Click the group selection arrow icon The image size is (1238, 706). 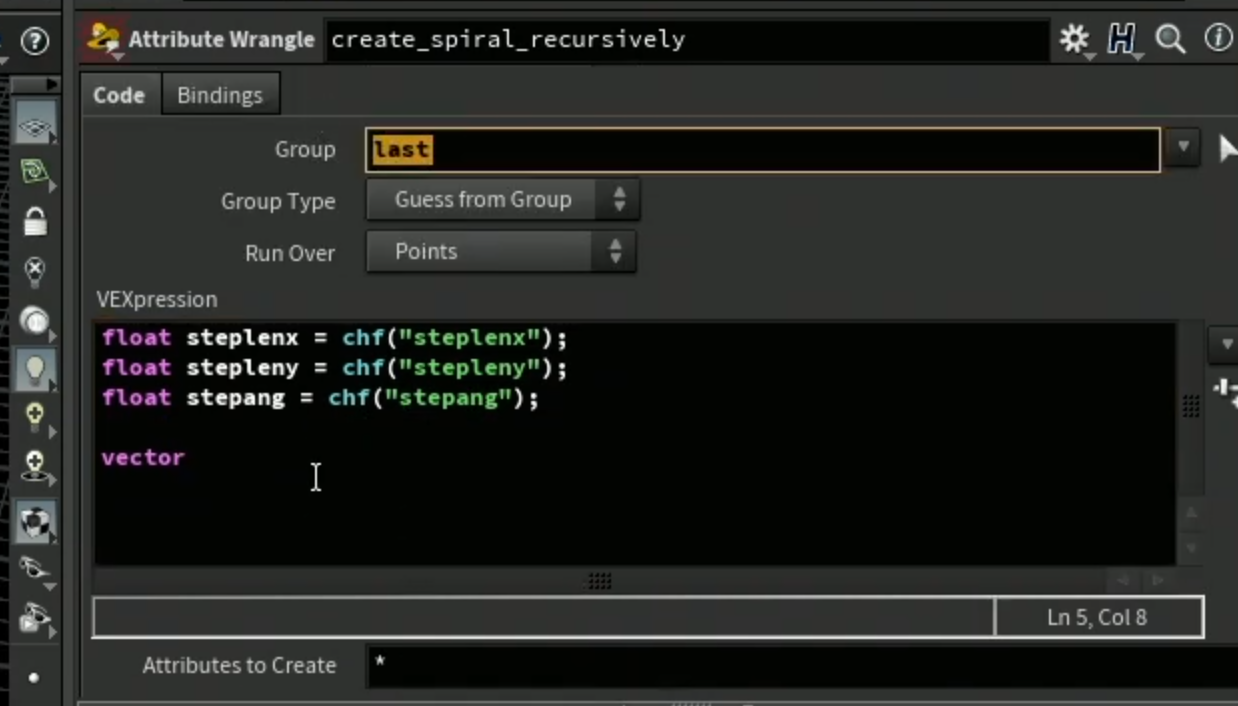[x=1227, y=149]
